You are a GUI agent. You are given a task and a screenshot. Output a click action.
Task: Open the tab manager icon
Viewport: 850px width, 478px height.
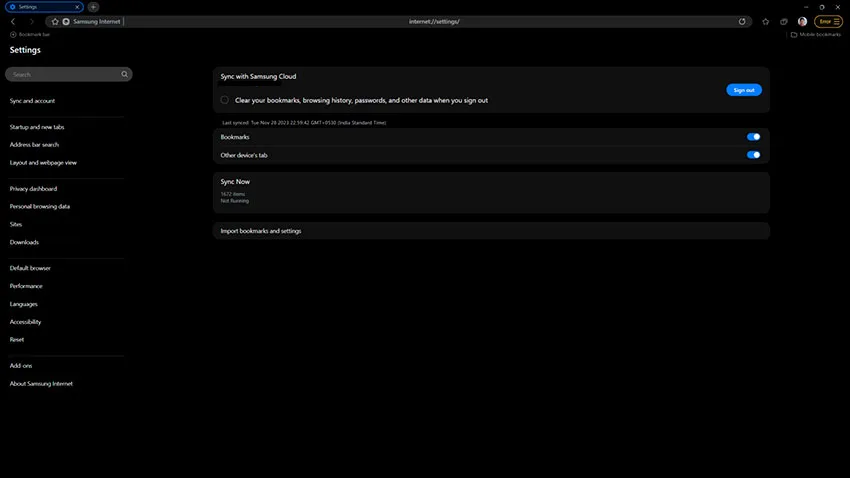784,22
